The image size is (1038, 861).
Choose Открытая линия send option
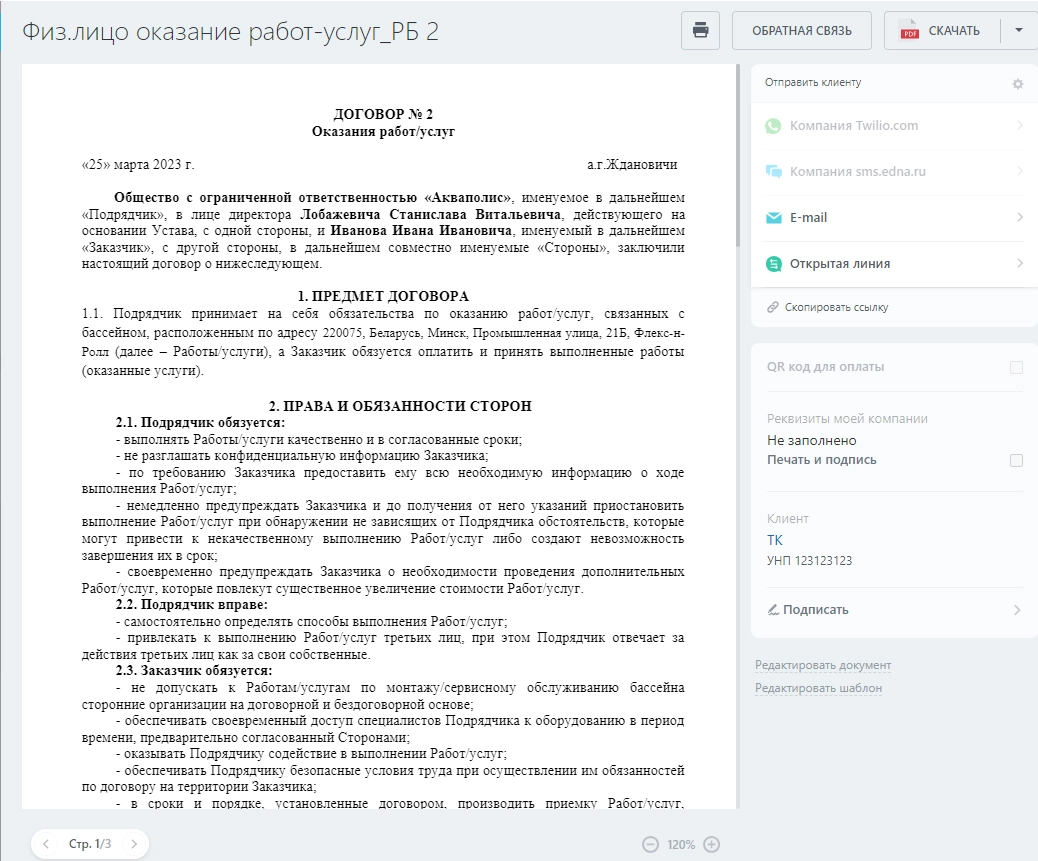tap(894, 263)
